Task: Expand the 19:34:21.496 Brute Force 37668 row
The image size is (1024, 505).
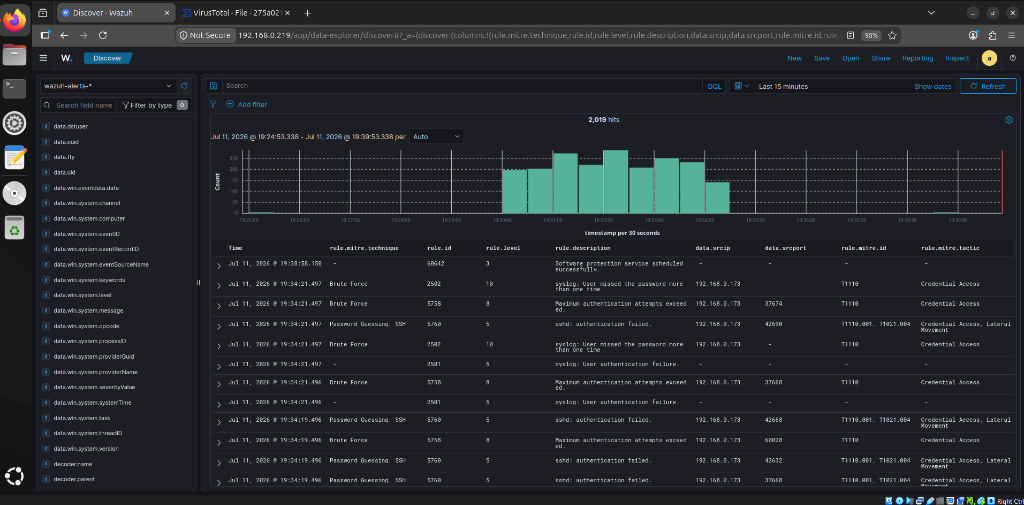Action: (219, 385)
